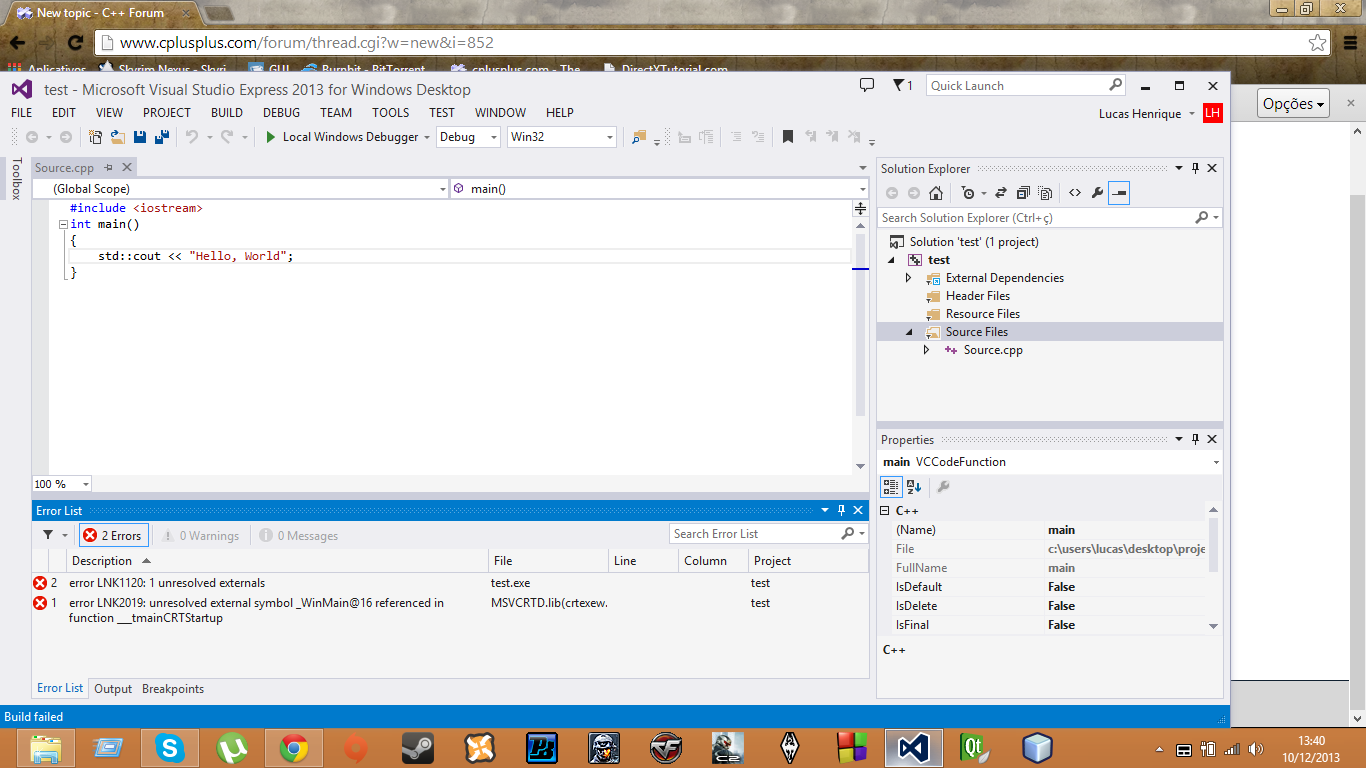The height and width of the screenshot is (768, 1366).
Task: Sync Solution Explorer with active document
Action: [x=999, y=190]
